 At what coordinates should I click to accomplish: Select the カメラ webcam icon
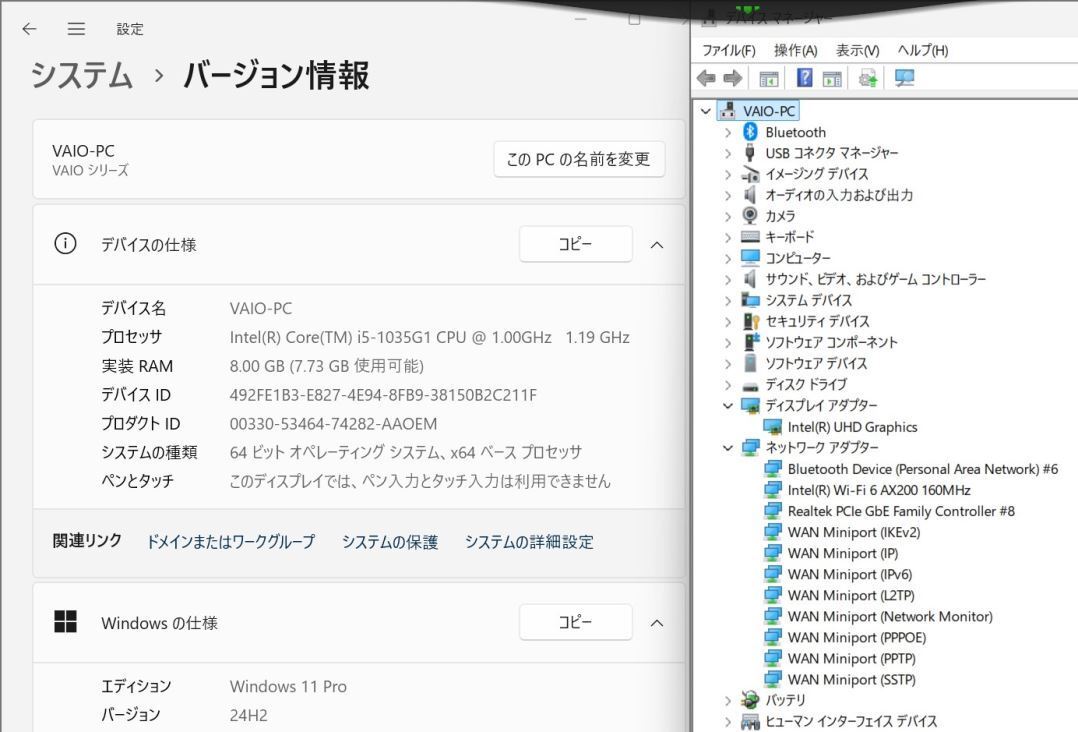[750, 216]
